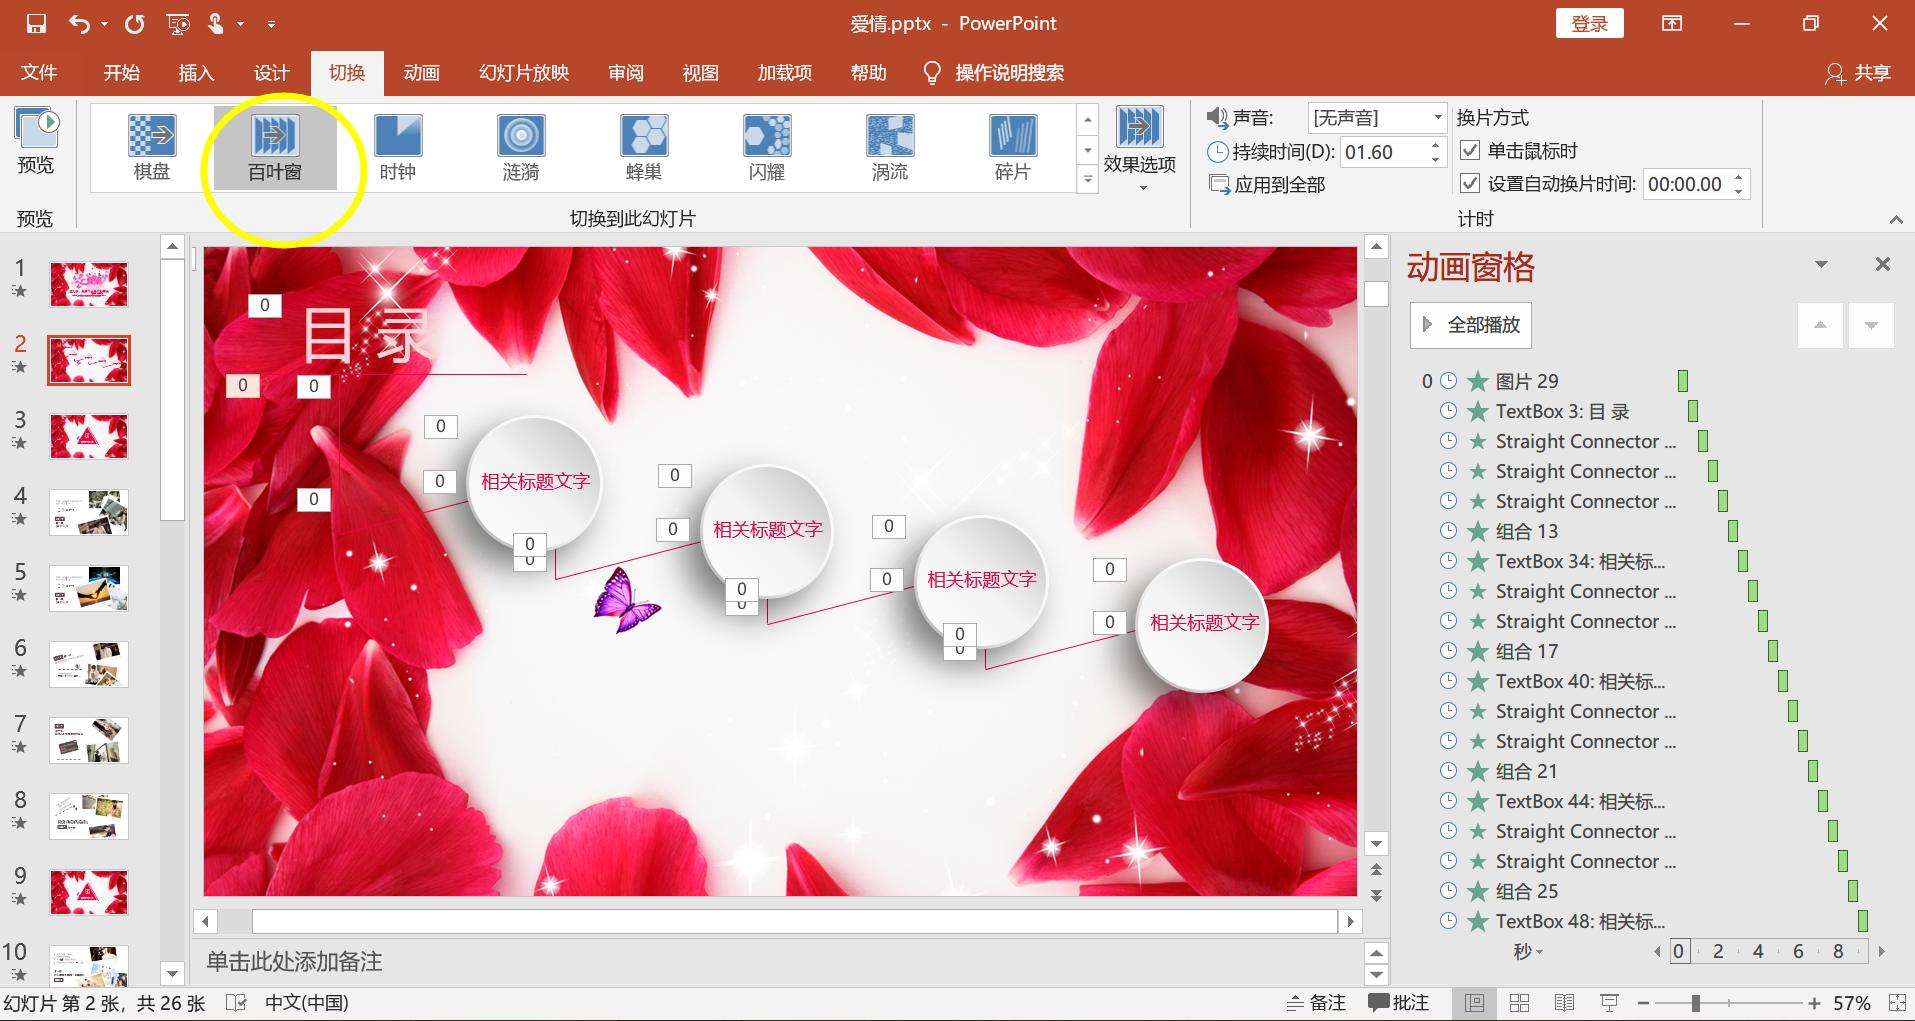
Task: Apply the 时钟 (Clock) transition effect
Action: [397, 147]
